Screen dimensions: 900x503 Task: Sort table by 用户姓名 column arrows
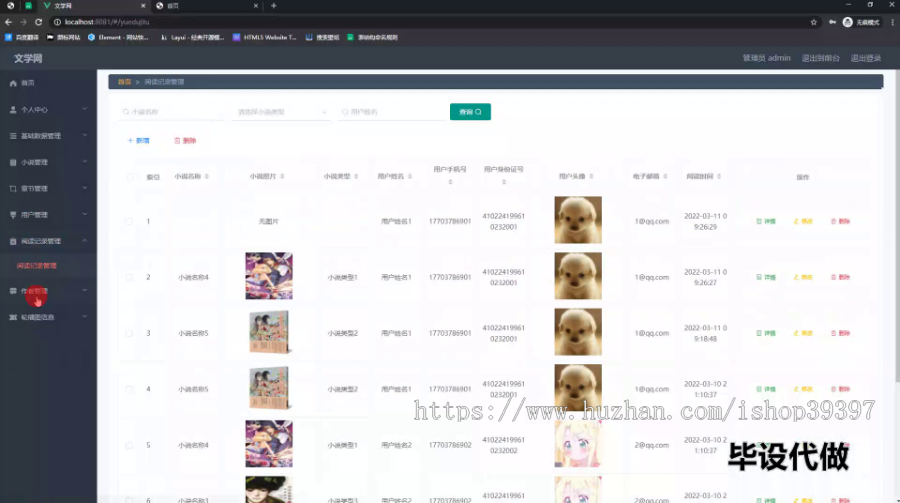pos(410,176)
